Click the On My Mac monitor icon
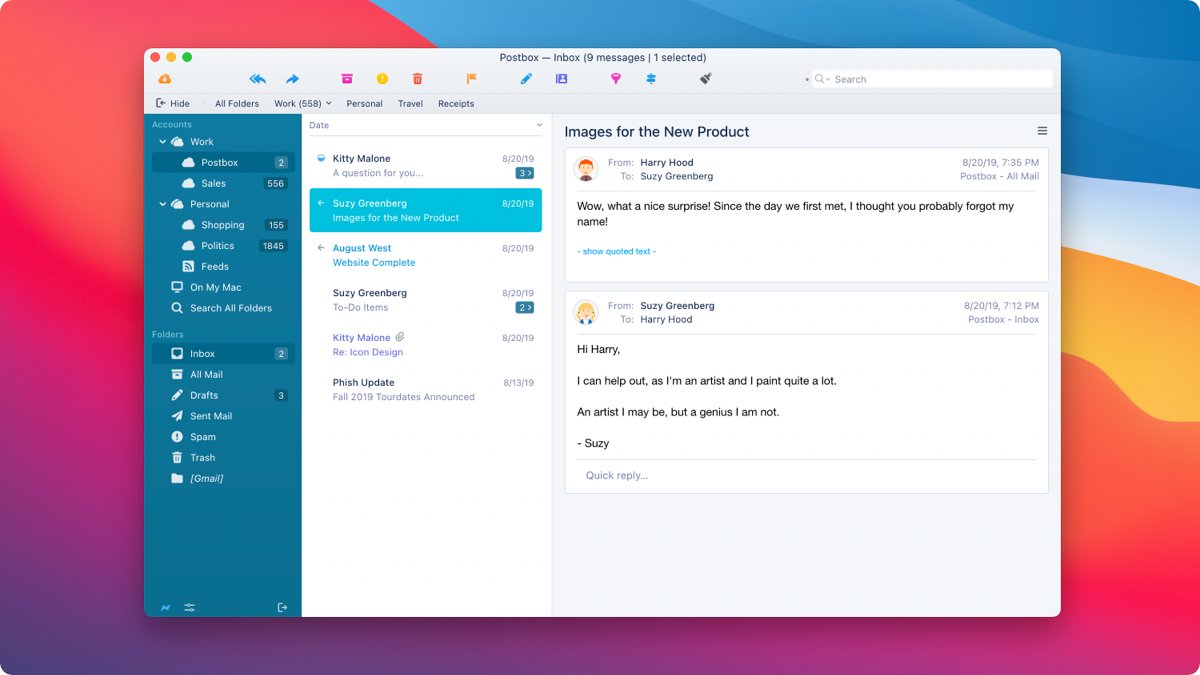 click(x=177, y=287)
